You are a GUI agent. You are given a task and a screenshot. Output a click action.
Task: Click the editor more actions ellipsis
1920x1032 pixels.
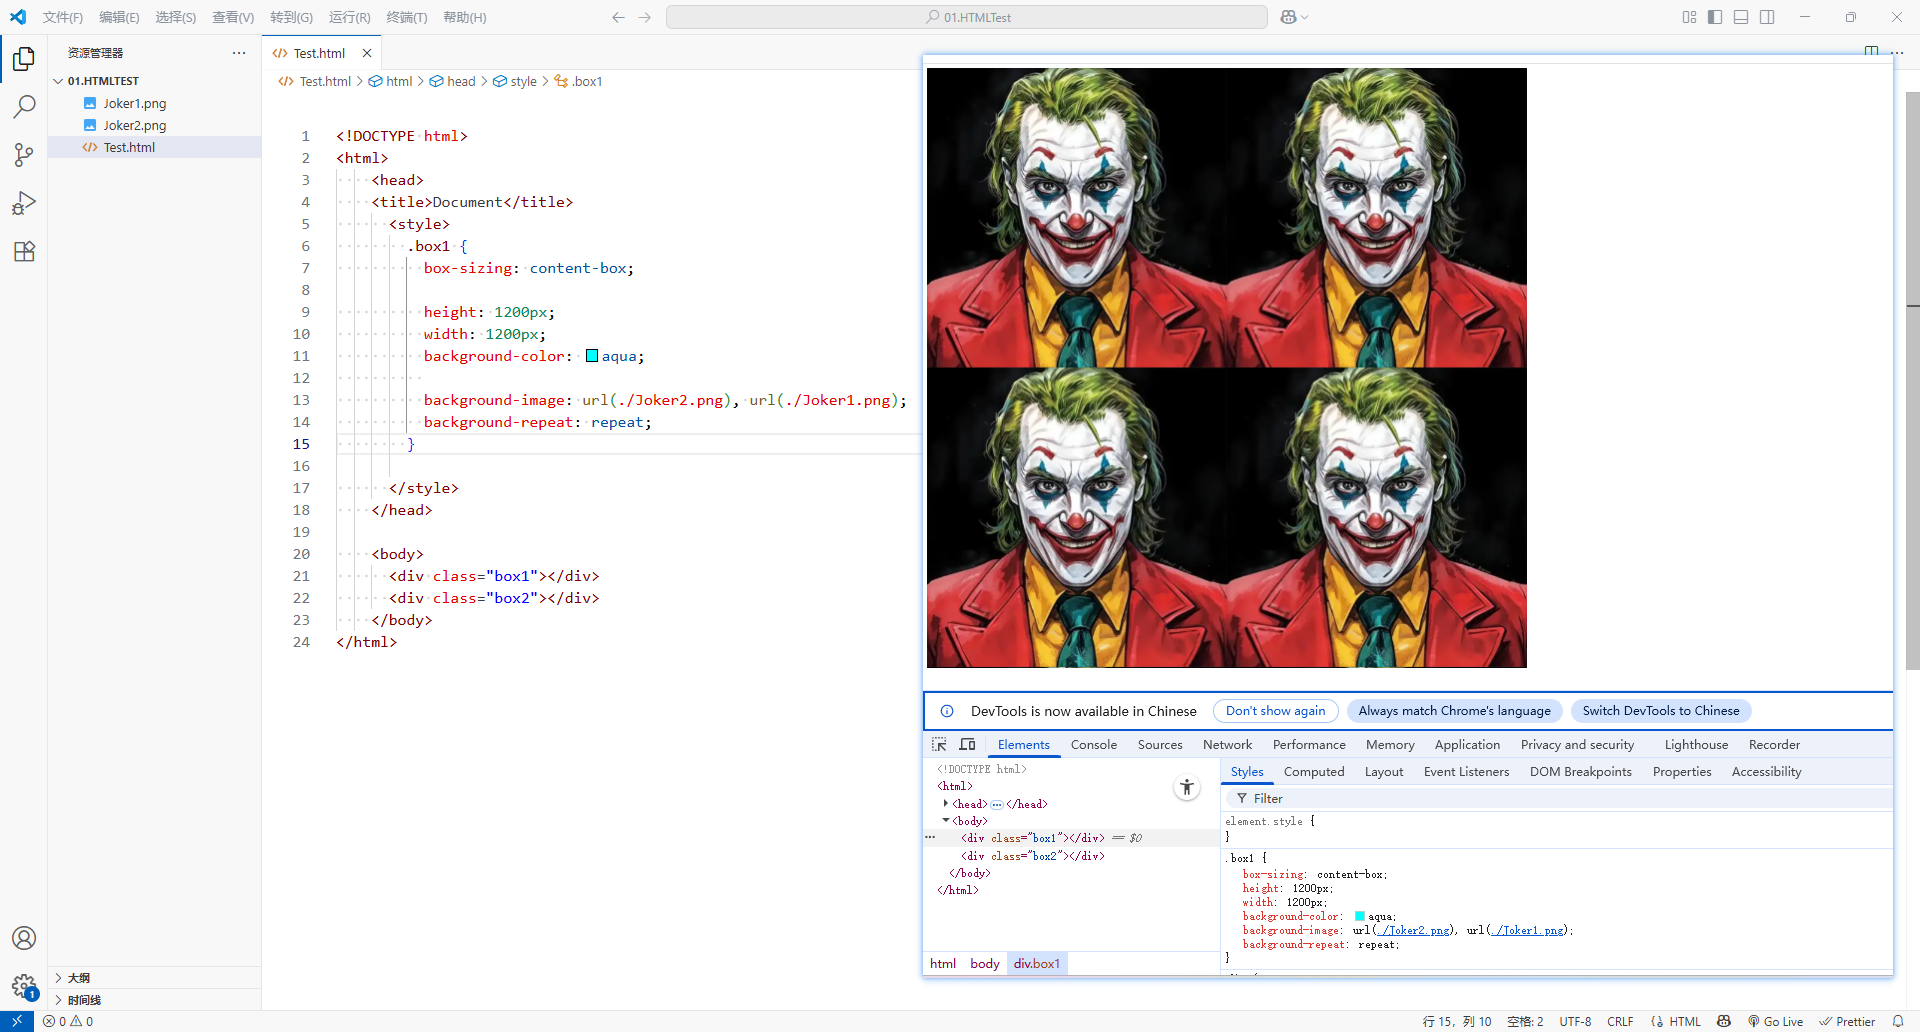(x=1897, y=52)
